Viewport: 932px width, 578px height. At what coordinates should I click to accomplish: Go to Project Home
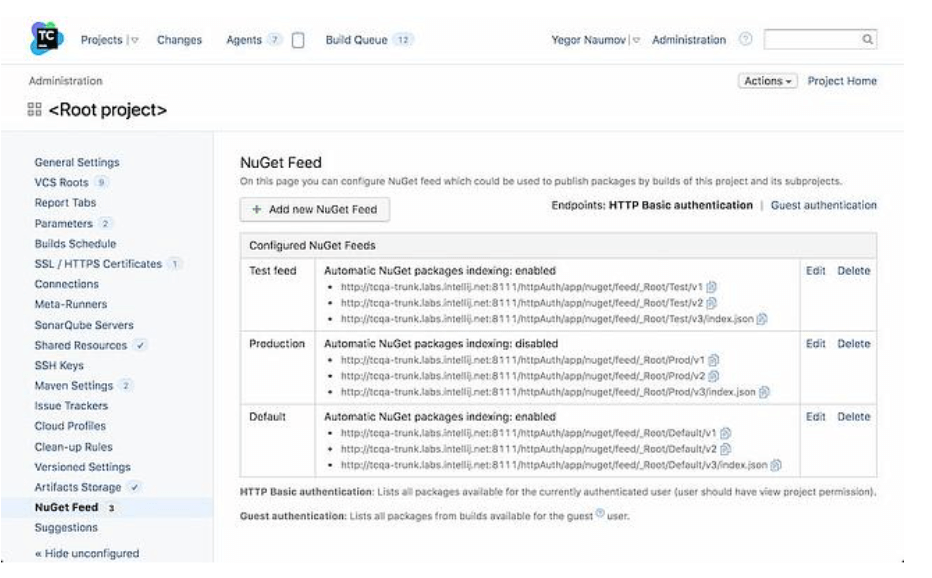842,81
